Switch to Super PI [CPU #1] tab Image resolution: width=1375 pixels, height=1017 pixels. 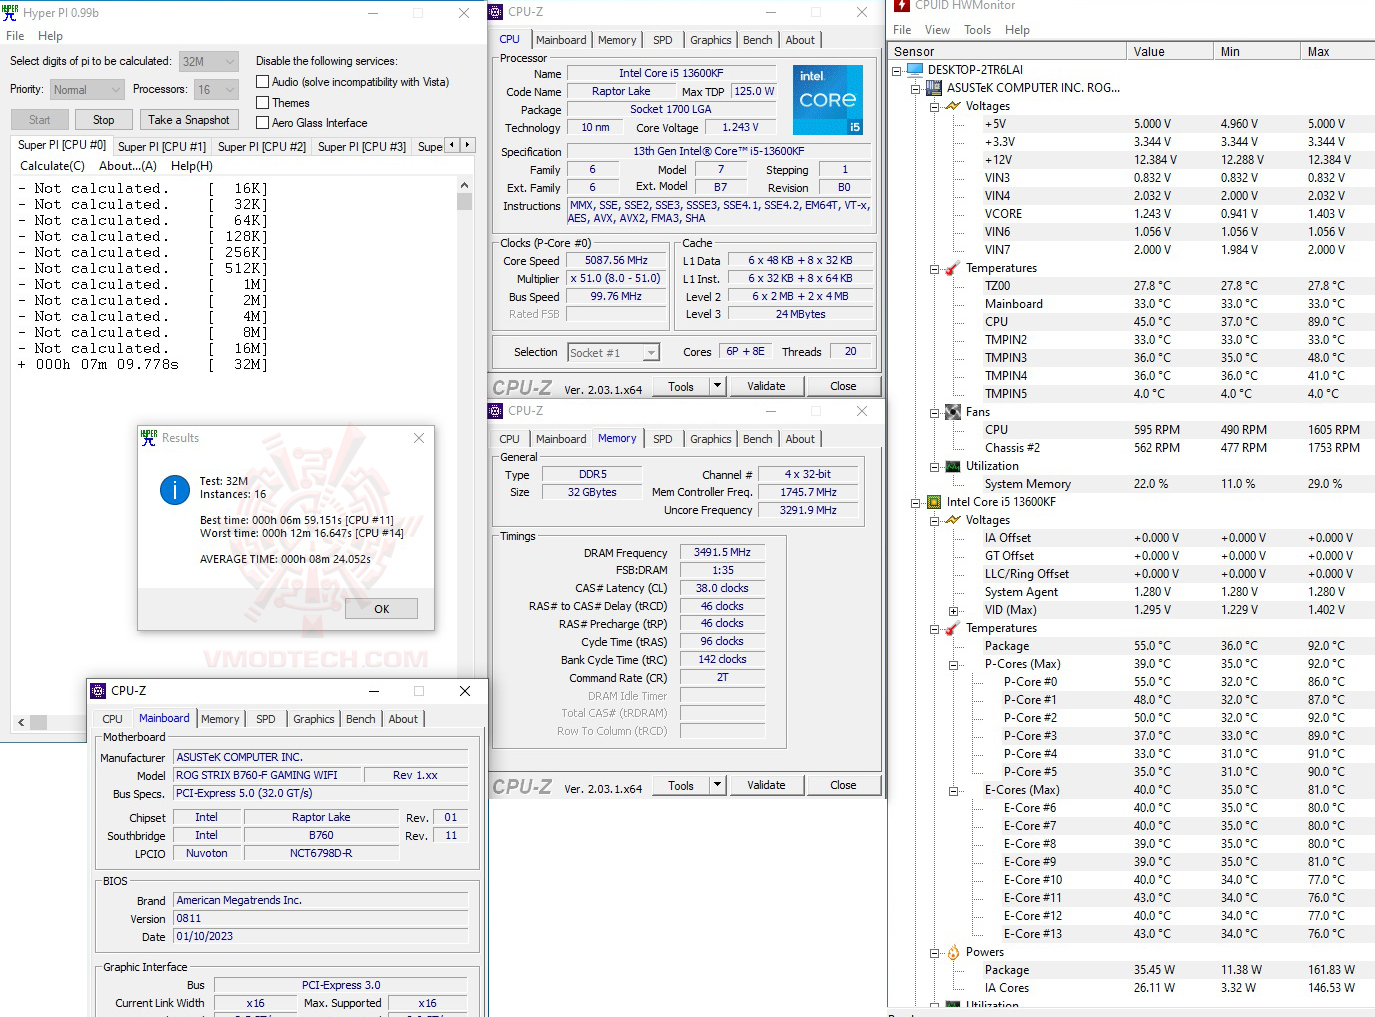pos(162,146)
